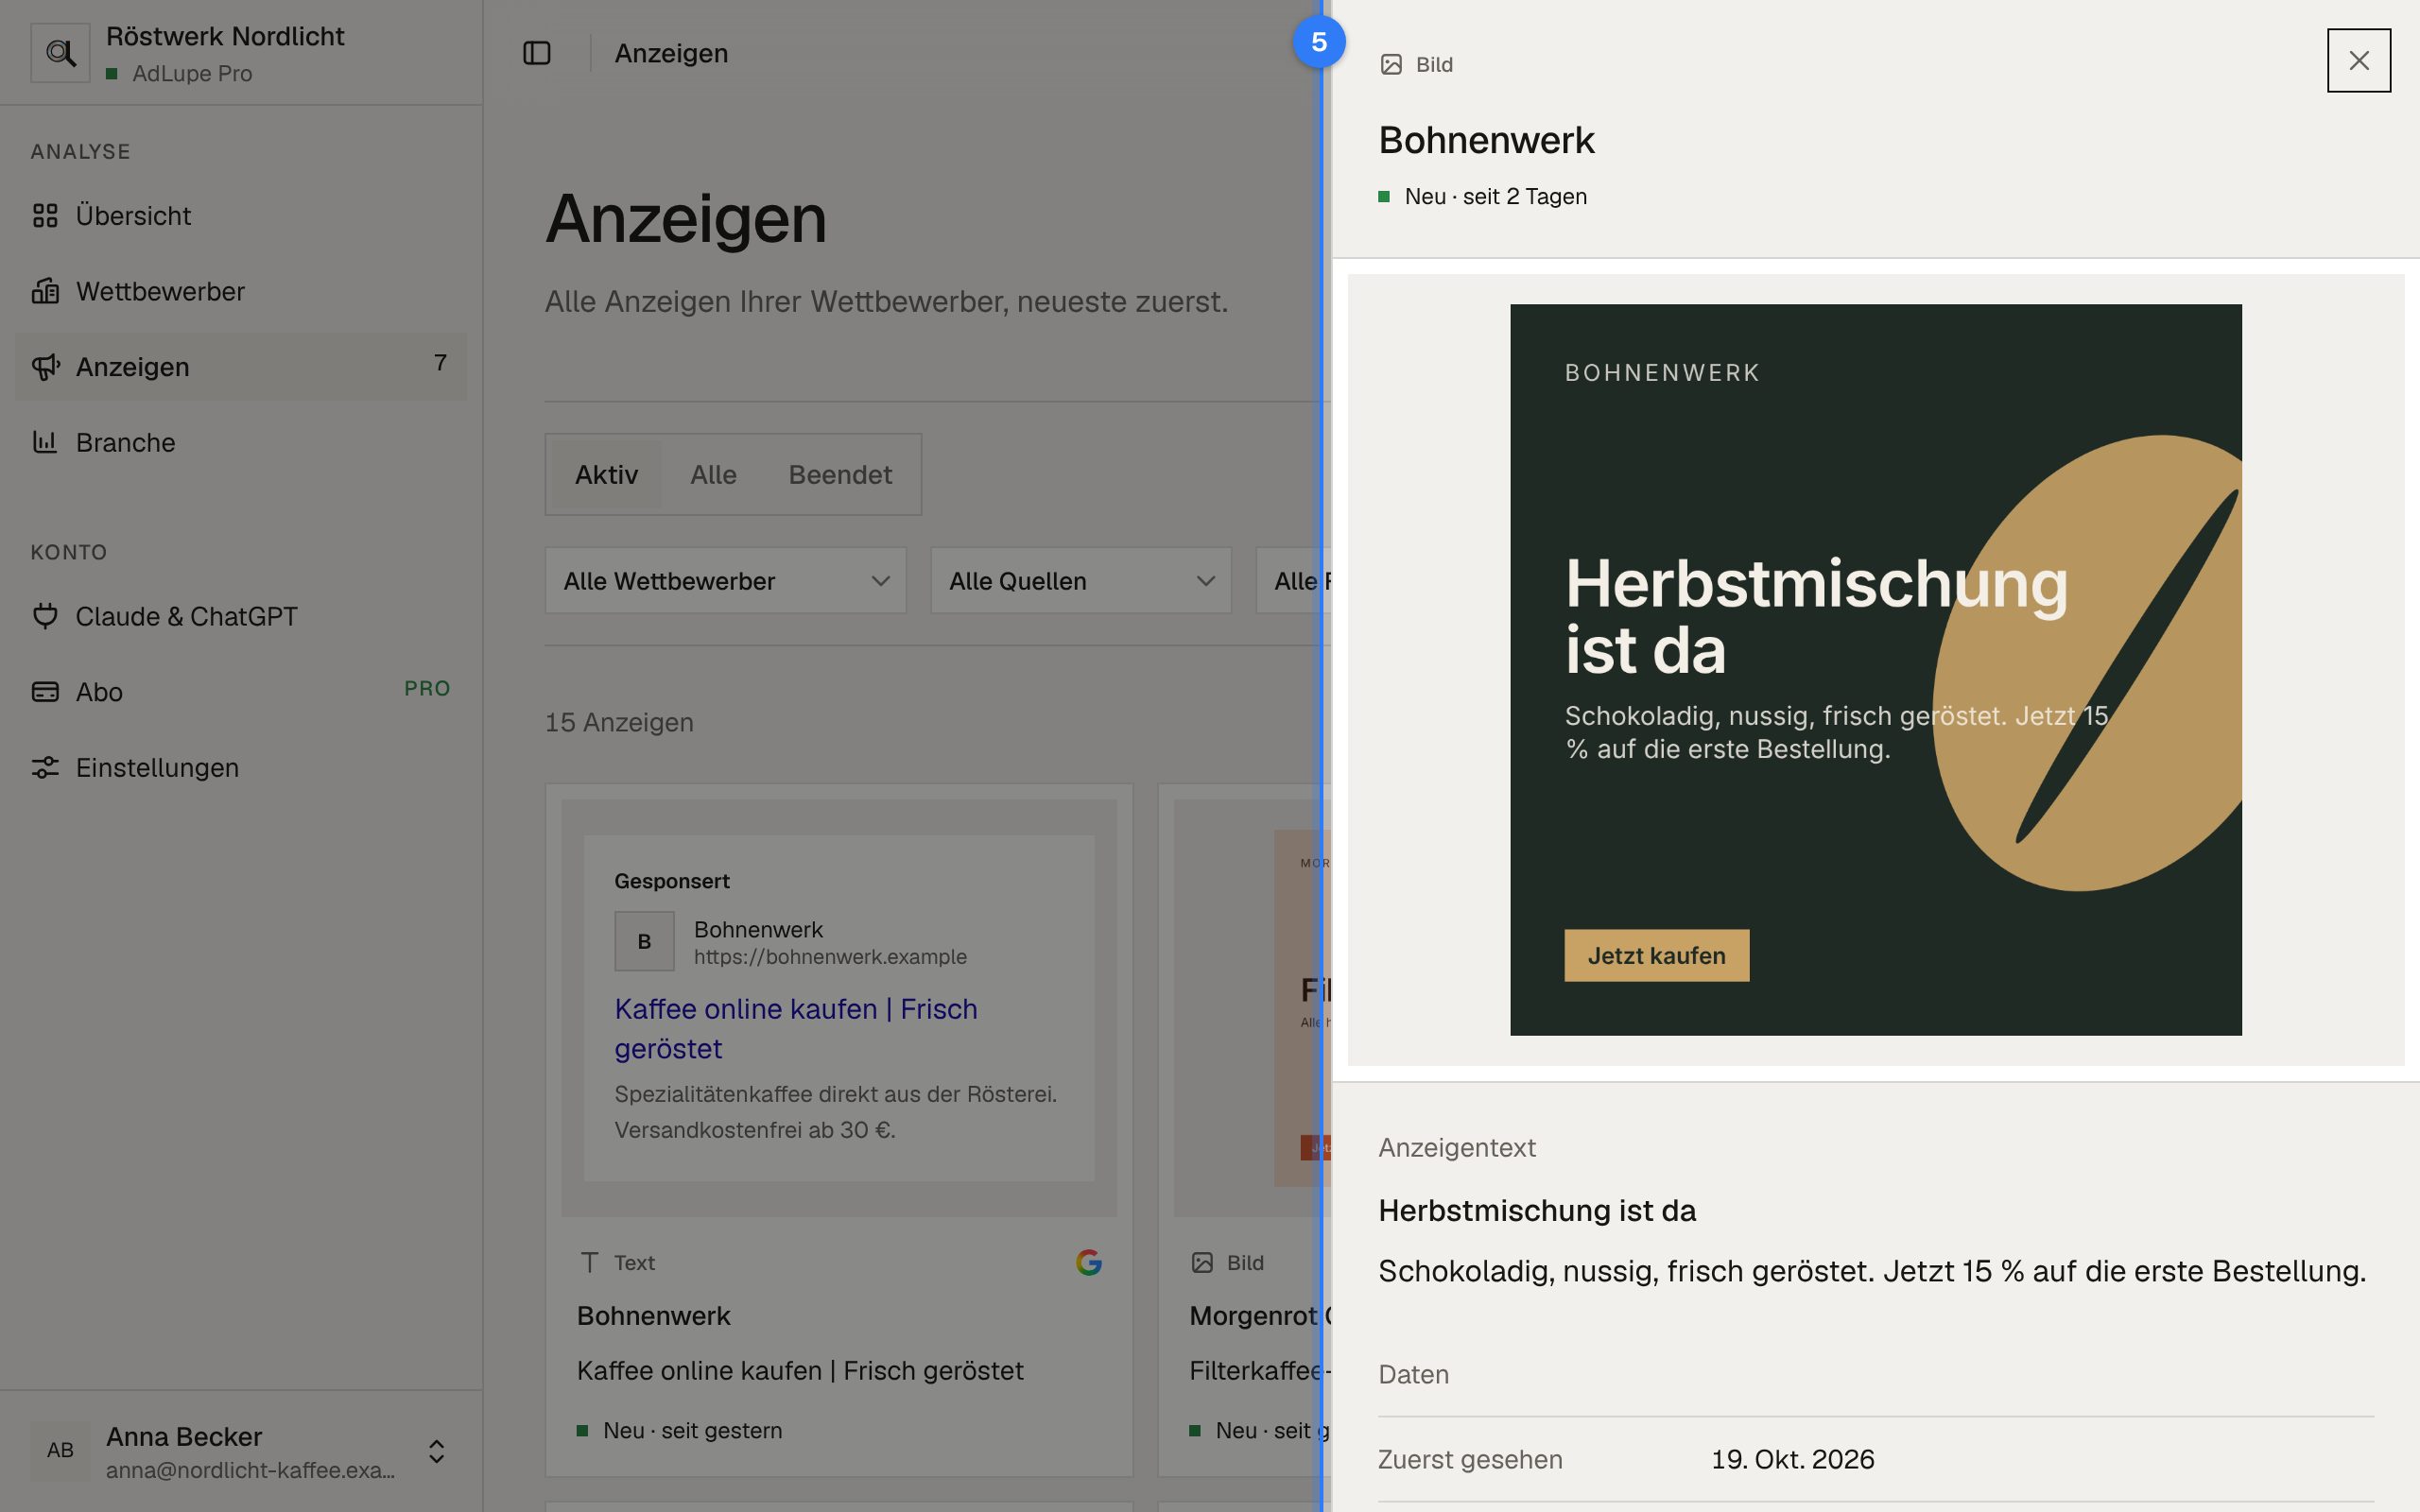The image size is (2420, 1512).
Task: Open Claude & ChatGPT integrations
Action: 241,616
